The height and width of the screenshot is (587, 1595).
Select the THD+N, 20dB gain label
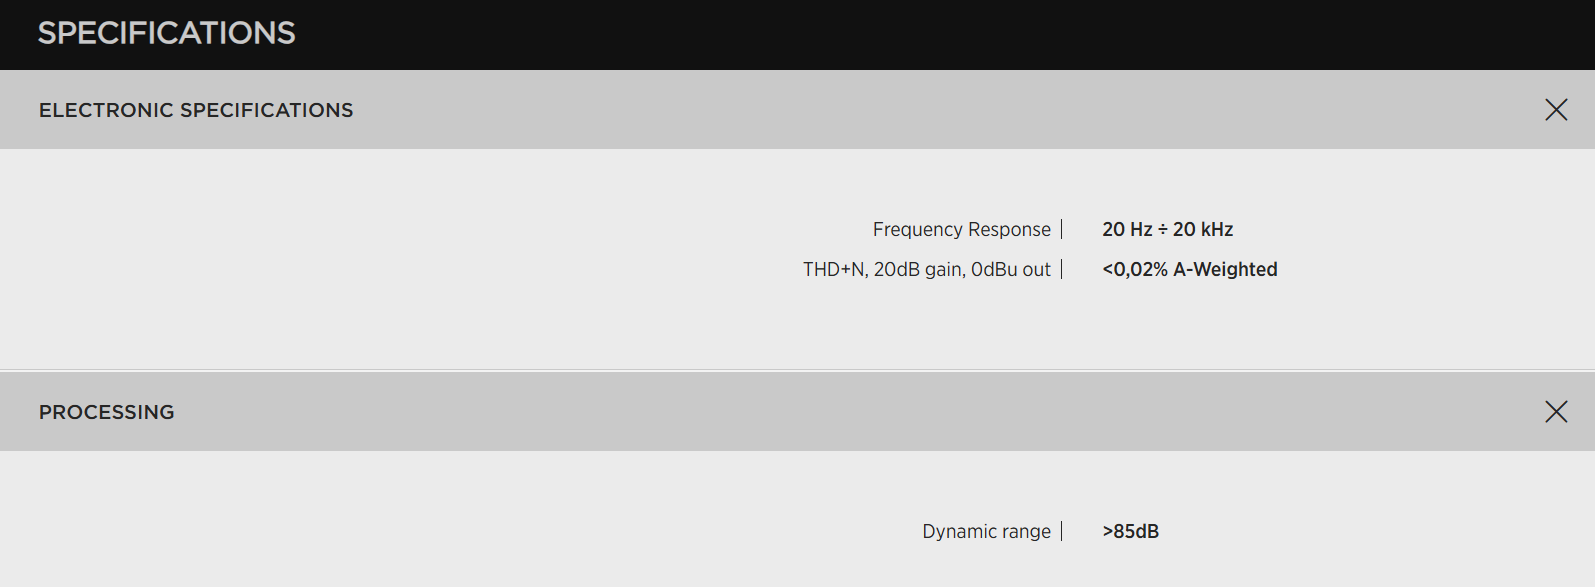coord(926,270)
